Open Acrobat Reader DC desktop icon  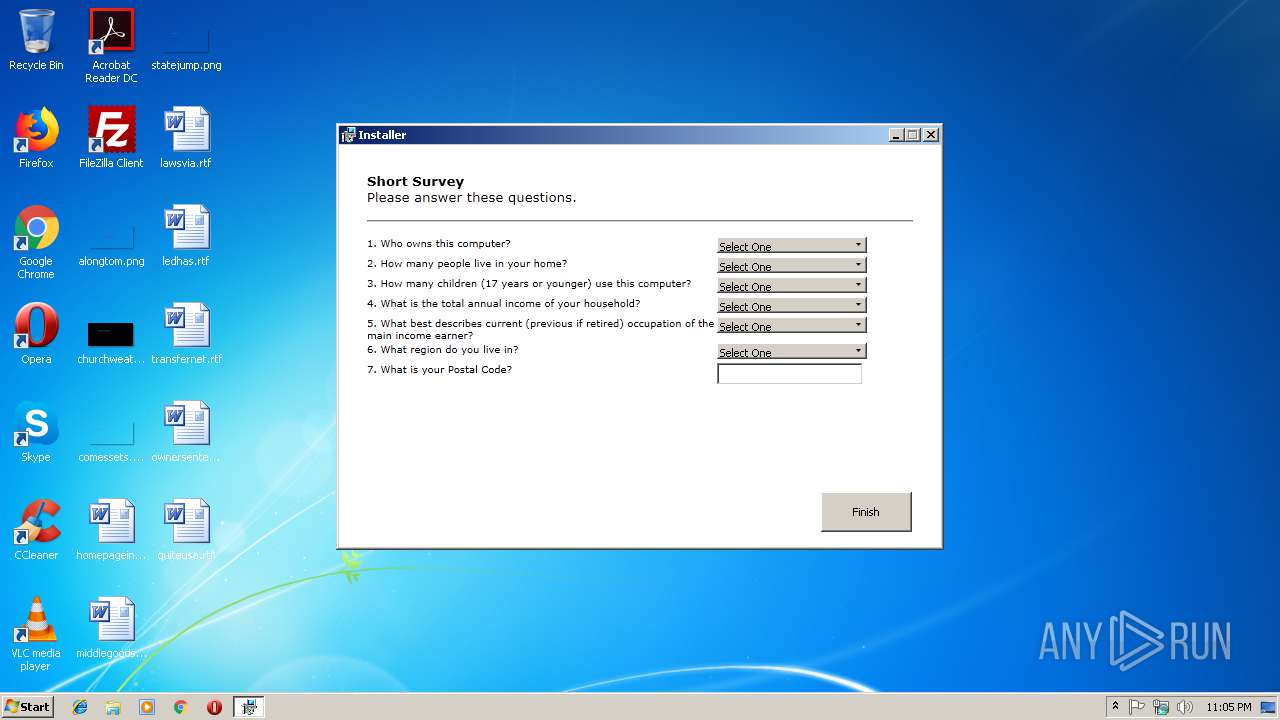111,46
